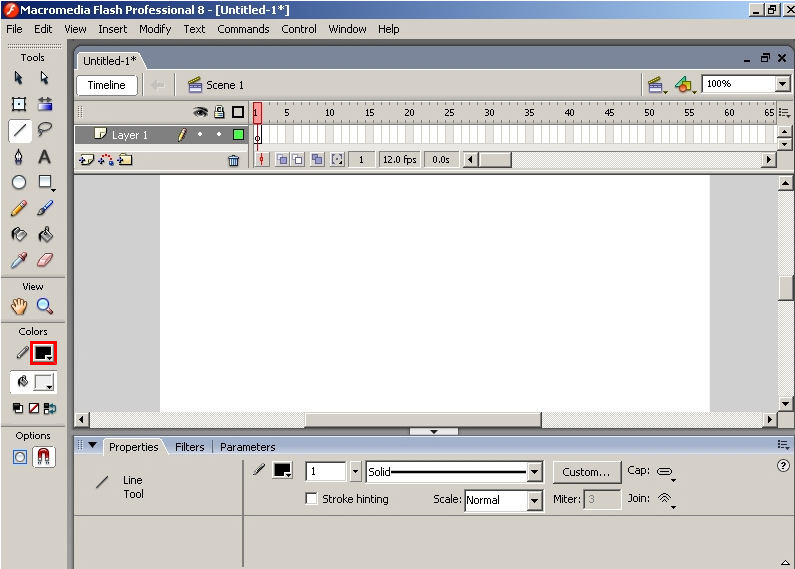The width and height of the screenshot is (795, 569).
Task: Select the Rectangle tool
Action: tap(46, 183)
